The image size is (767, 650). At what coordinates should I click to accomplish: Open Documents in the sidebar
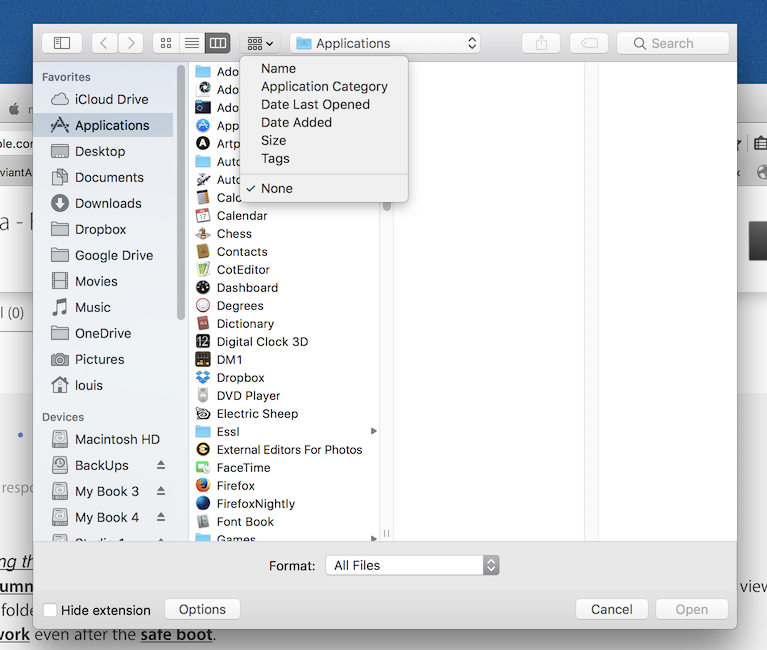[103, 177]
